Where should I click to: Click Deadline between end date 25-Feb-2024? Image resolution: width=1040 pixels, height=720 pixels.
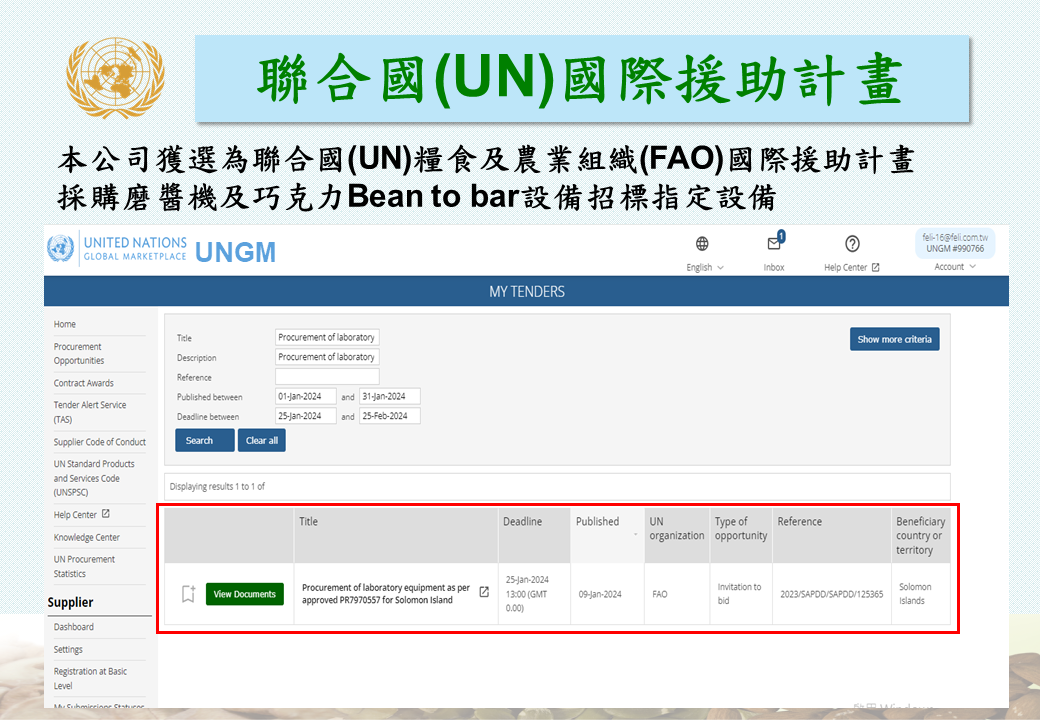[389, 416]
